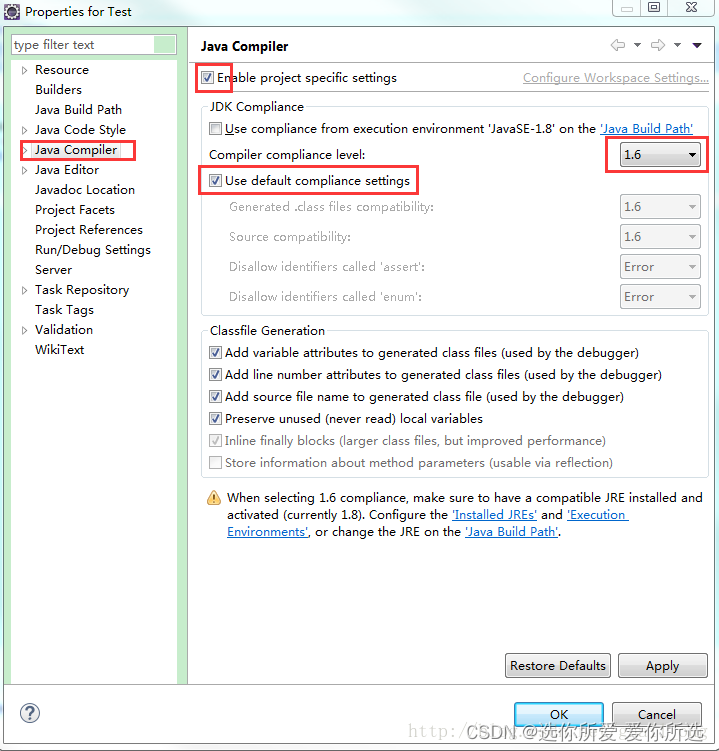Open 'Java Build Path' link in warning
Viewport: 719px width, 751px height.
click(512, 532)
